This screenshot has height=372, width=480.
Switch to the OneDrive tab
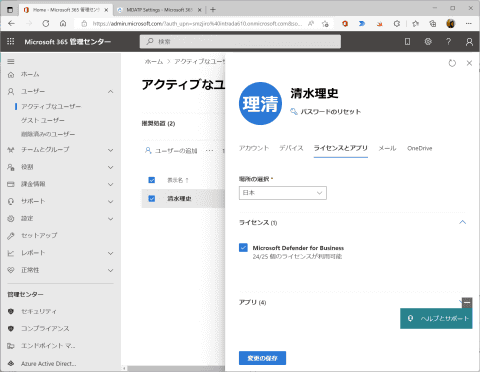[420, 148]
